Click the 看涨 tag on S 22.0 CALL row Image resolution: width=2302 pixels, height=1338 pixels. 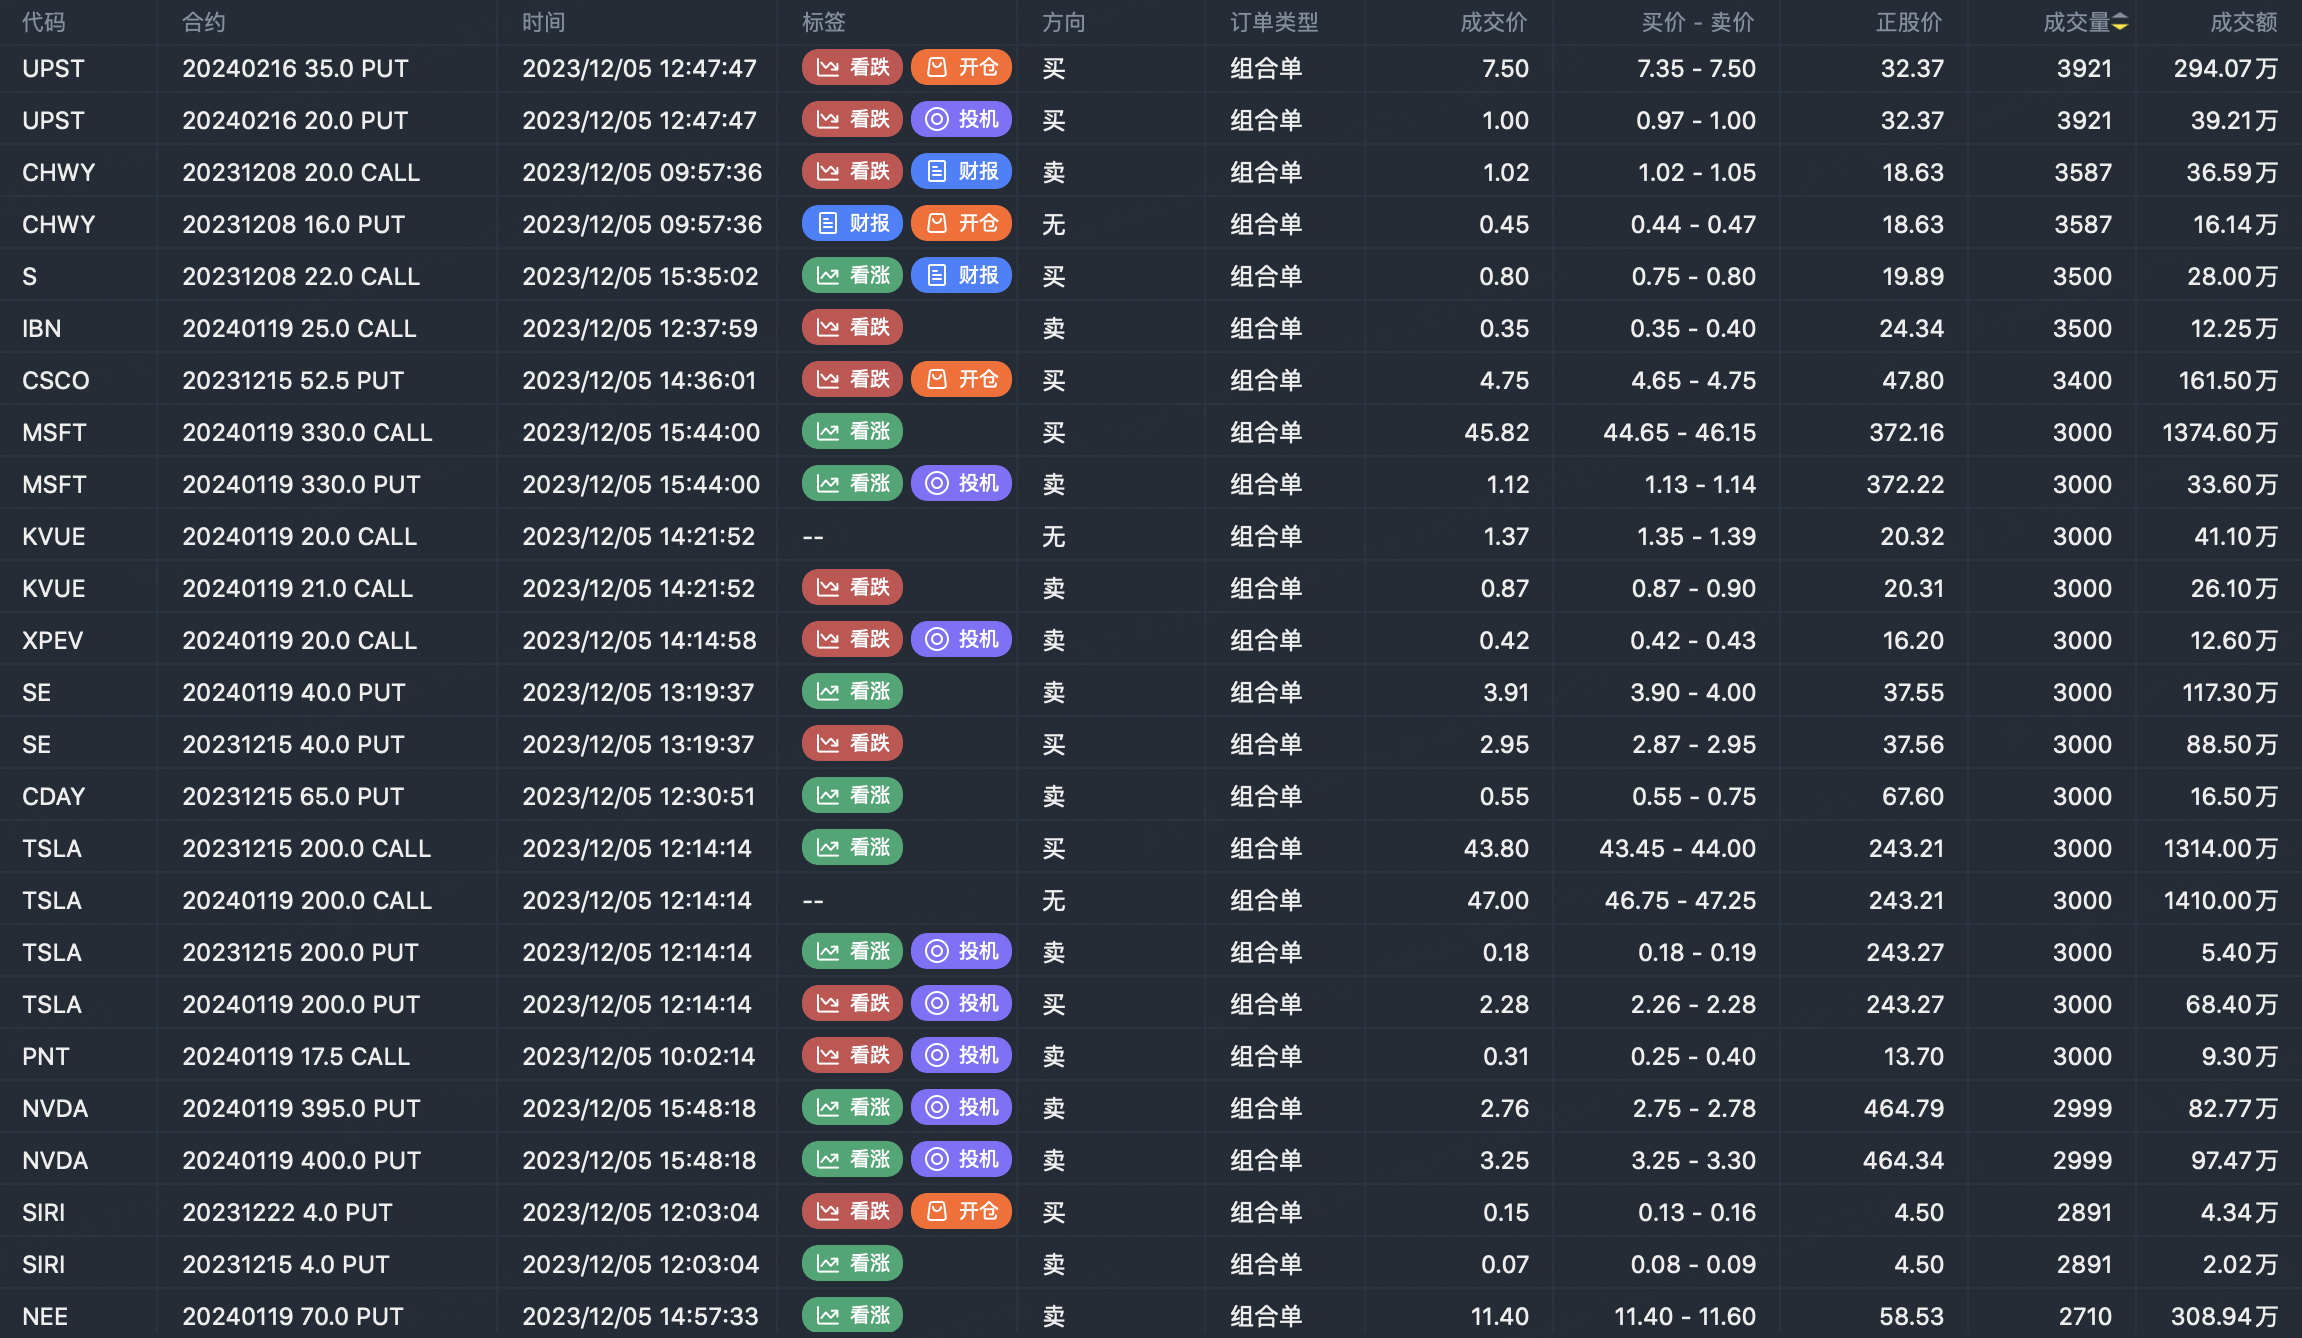tap(852, 275)
